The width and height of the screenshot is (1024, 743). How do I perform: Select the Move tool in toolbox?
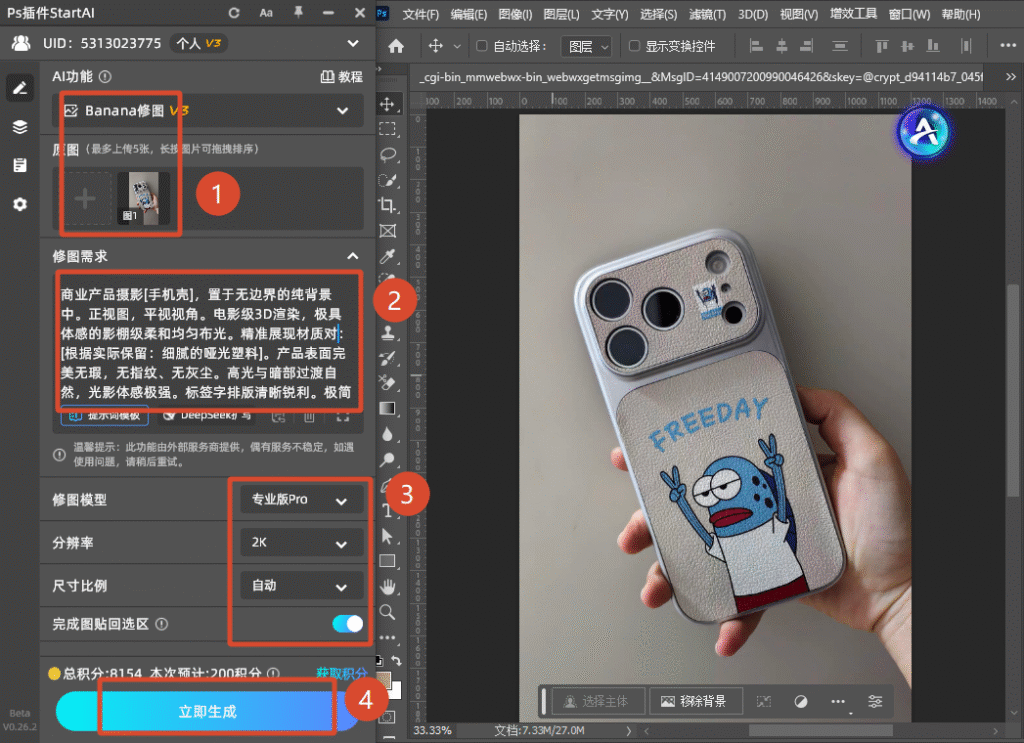coord(387,104)
